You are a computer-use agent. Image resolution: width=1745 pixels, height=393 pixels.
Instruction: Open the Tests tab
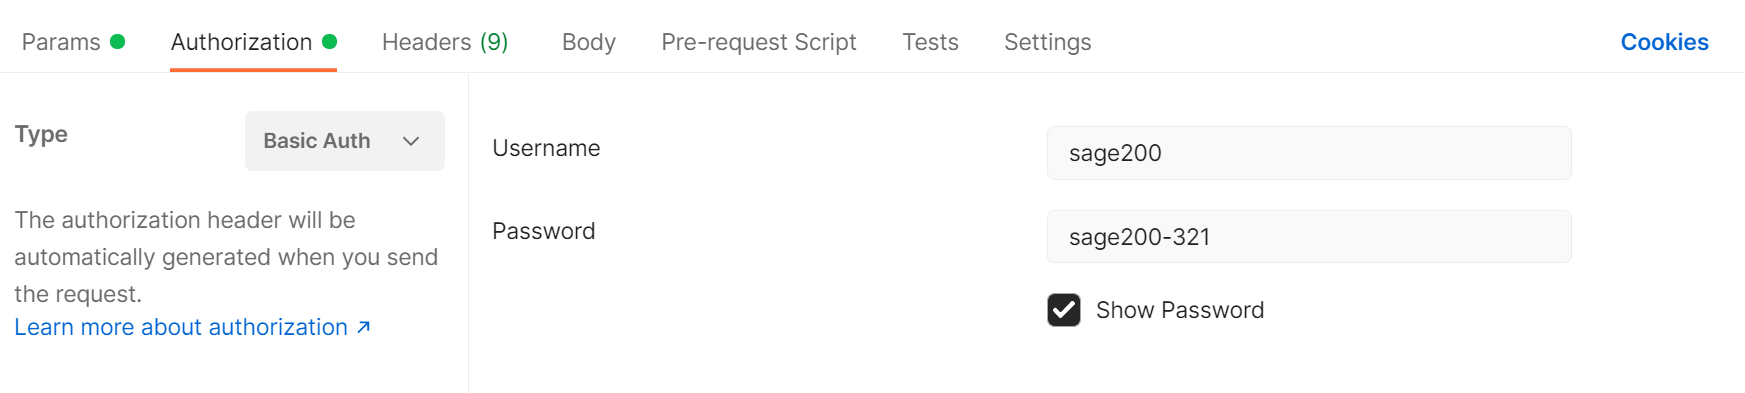[930, 42]
